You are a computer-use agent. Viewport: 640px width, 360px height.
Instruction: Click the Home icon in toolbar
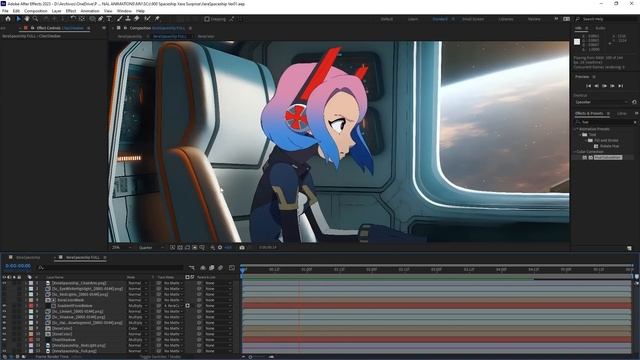click(8, 19)
